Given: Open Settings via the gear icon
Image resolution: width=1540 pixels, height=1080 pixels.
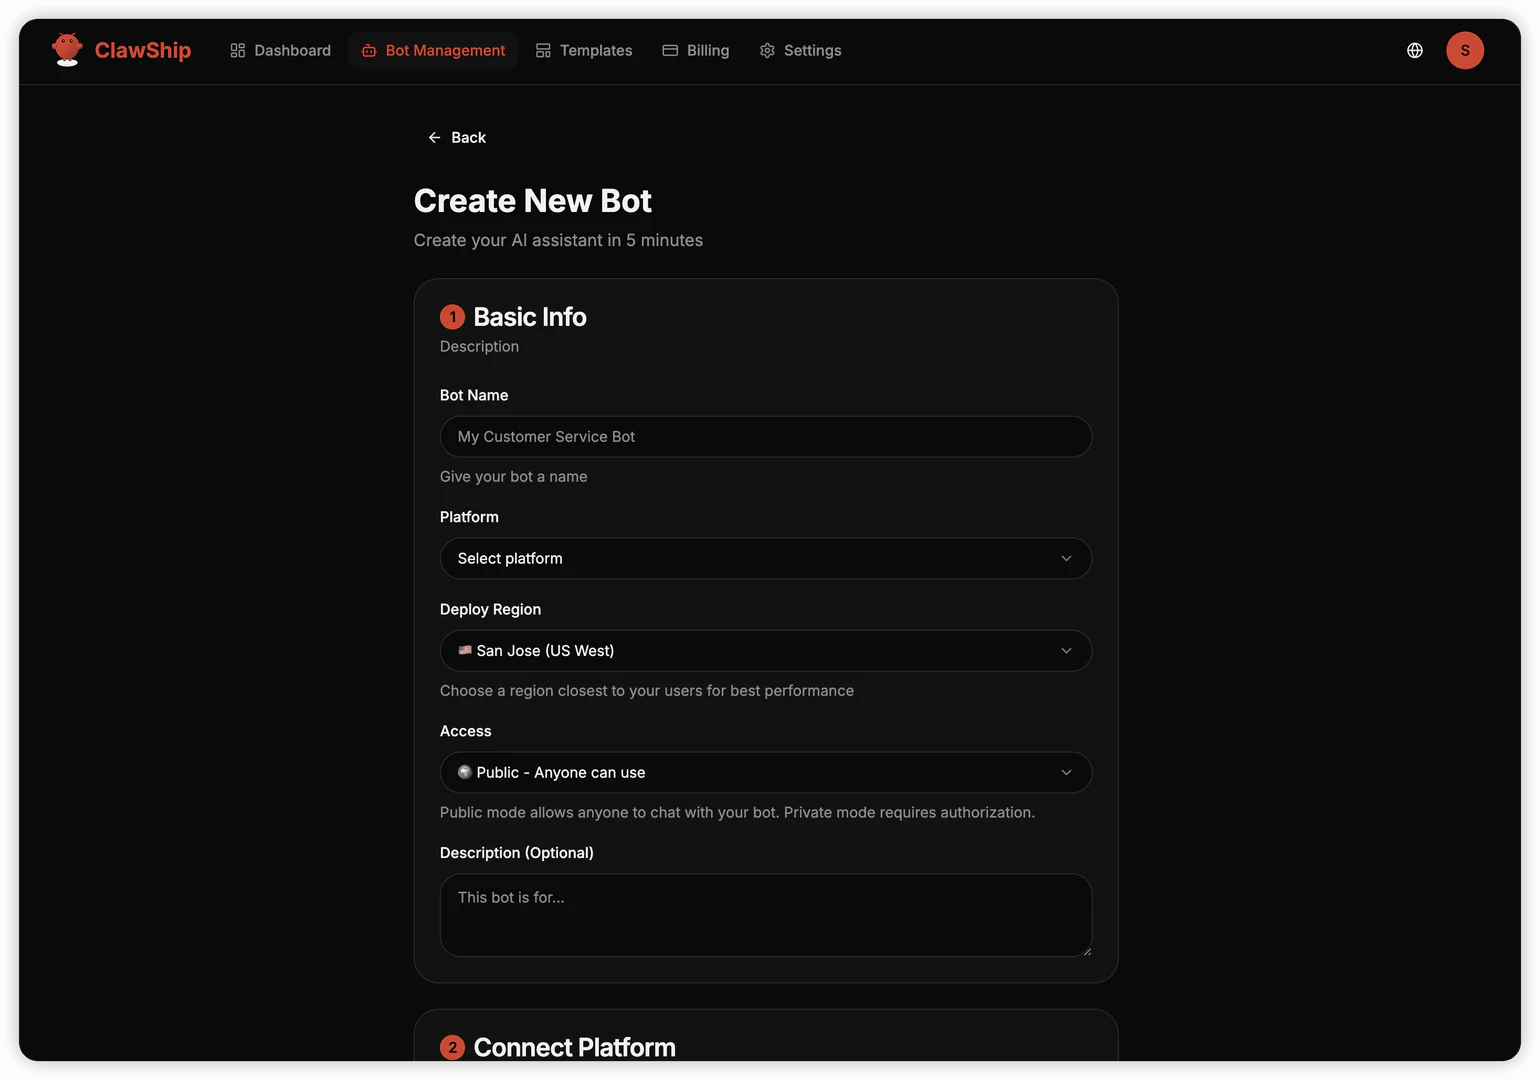Looking at the screenshot, I should click(x=767, y=49).
